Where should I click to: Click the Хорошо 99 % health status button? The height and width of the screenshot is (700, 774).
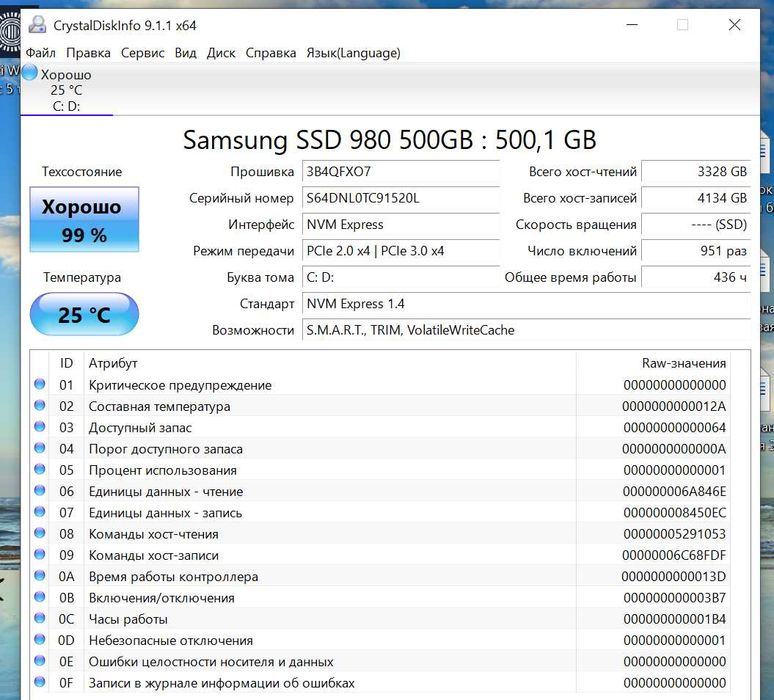[x=84, y=220]
